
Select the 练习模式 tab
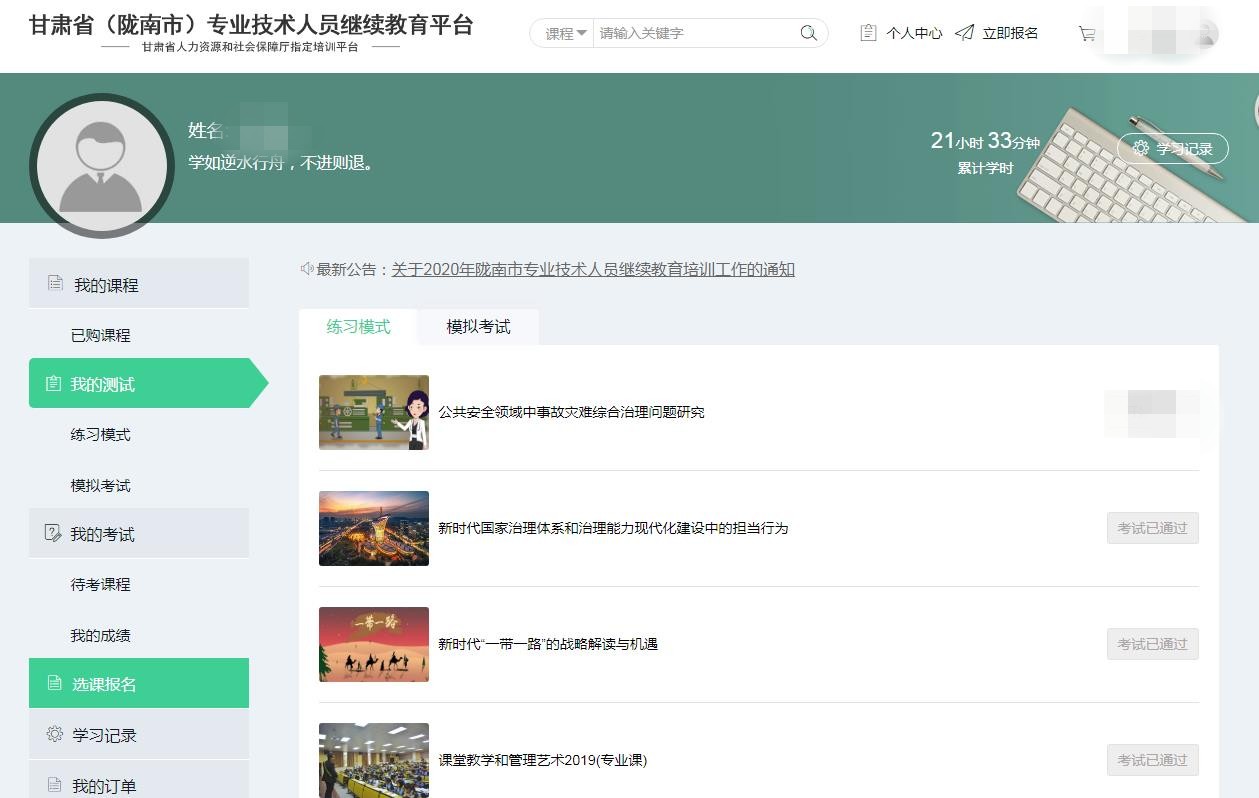[x=358, y=327]
